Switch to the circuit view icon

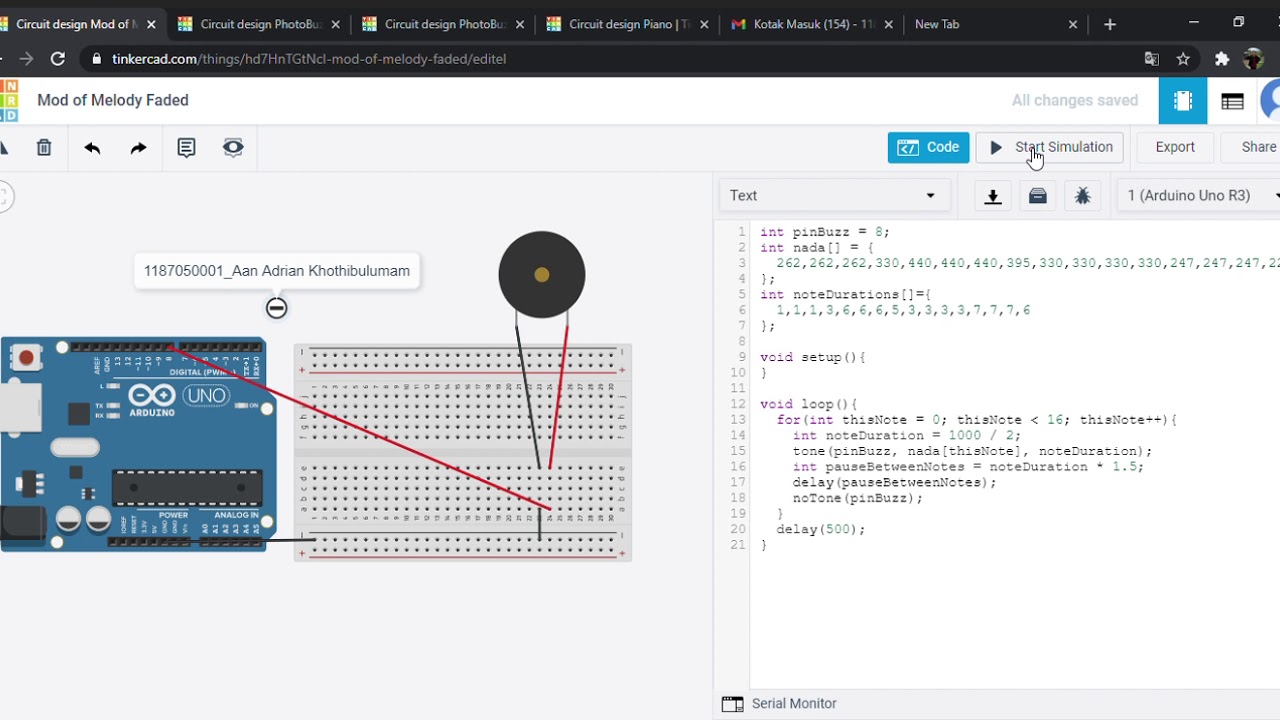pos(1183,101)
